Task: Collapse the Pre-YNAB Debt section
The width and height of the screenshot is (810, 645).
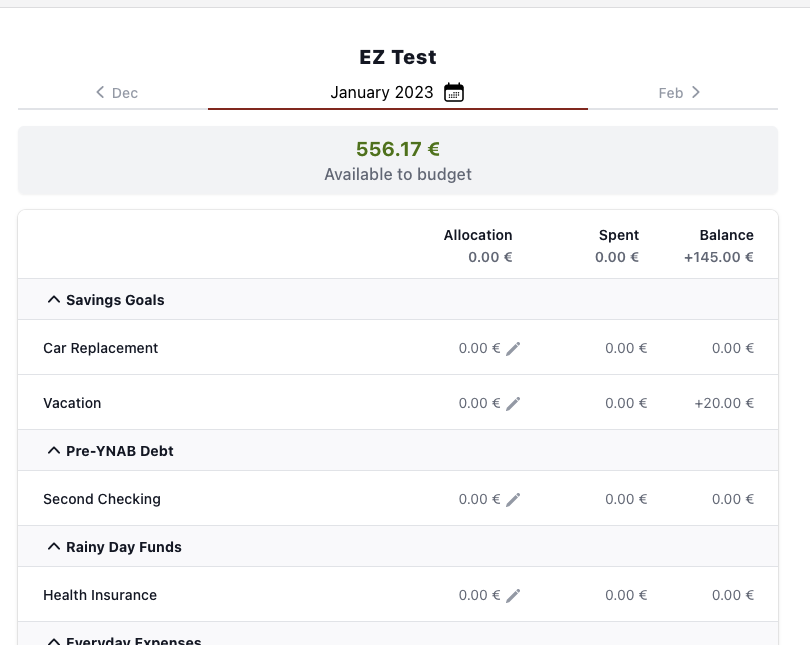Action: [52, 450]
